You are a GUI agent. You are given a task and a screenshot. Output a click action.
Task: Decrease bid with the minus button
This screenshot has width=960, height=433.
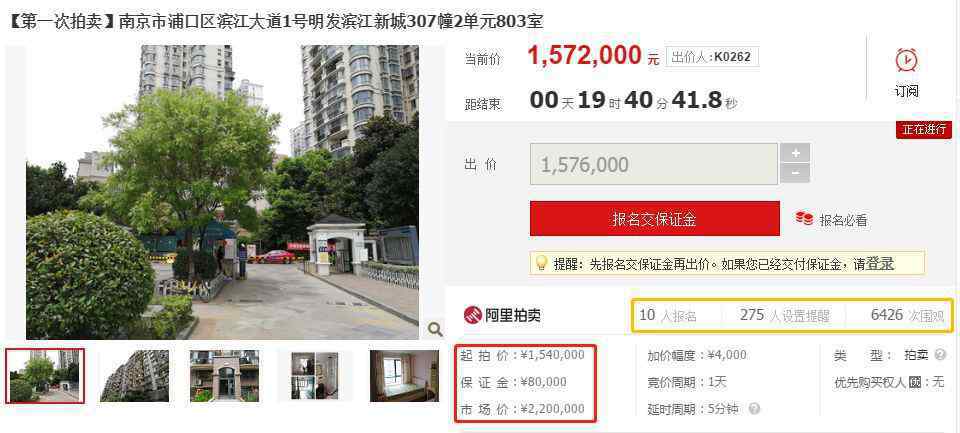(x=795, y=173)
